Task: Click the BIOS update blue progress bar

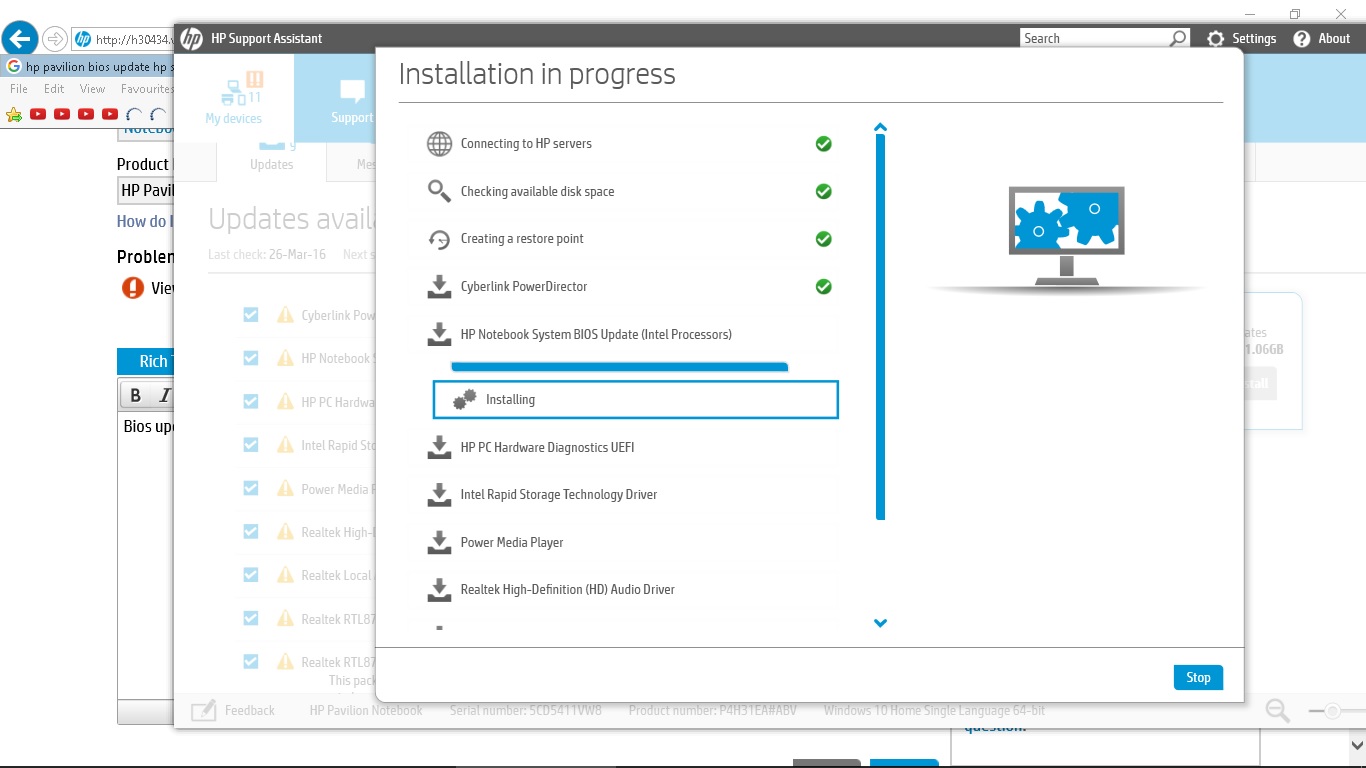Action: (x=620, y=367)
